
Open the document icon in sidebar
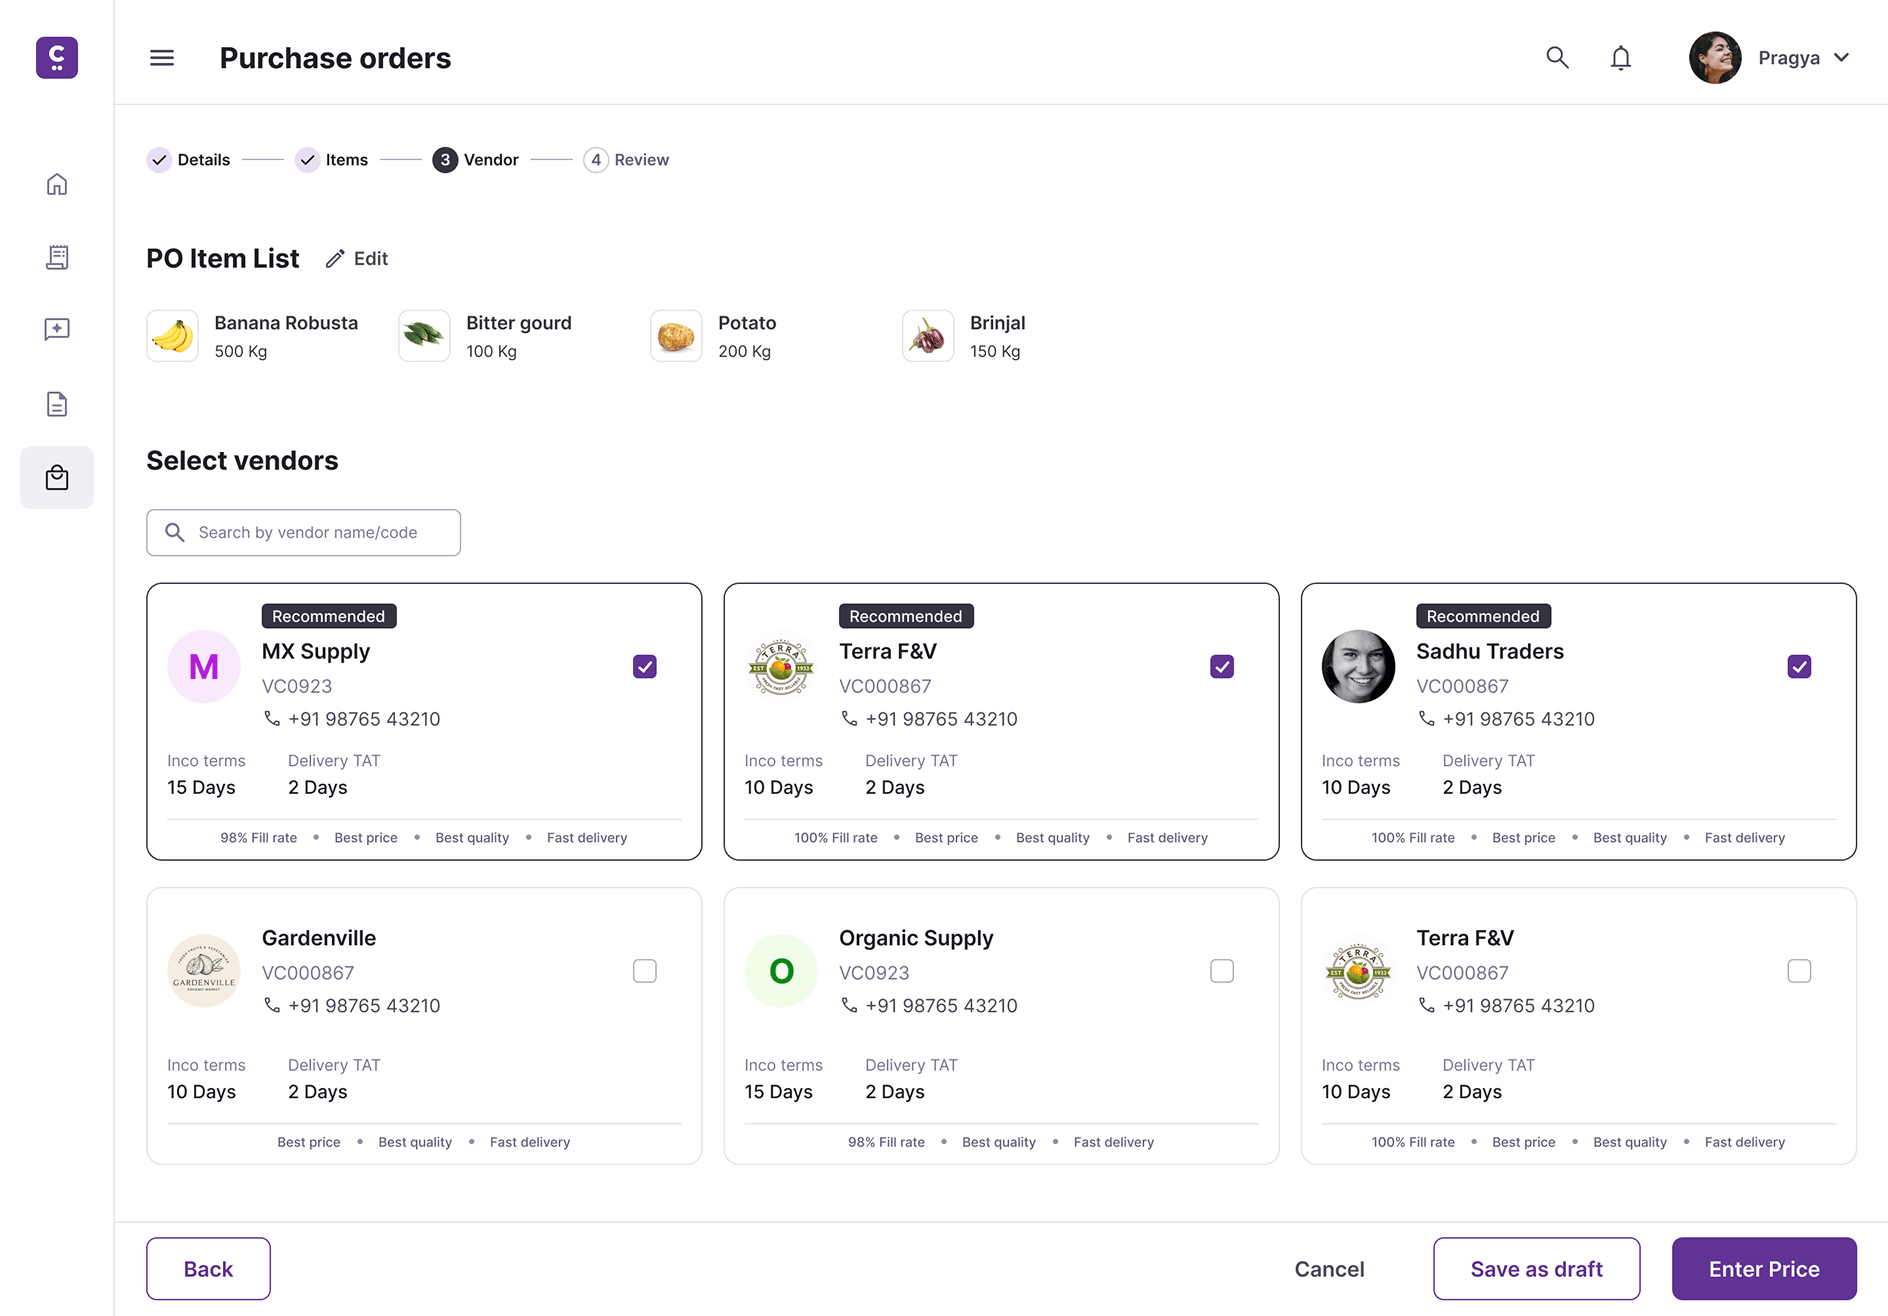tap(57, 404)
